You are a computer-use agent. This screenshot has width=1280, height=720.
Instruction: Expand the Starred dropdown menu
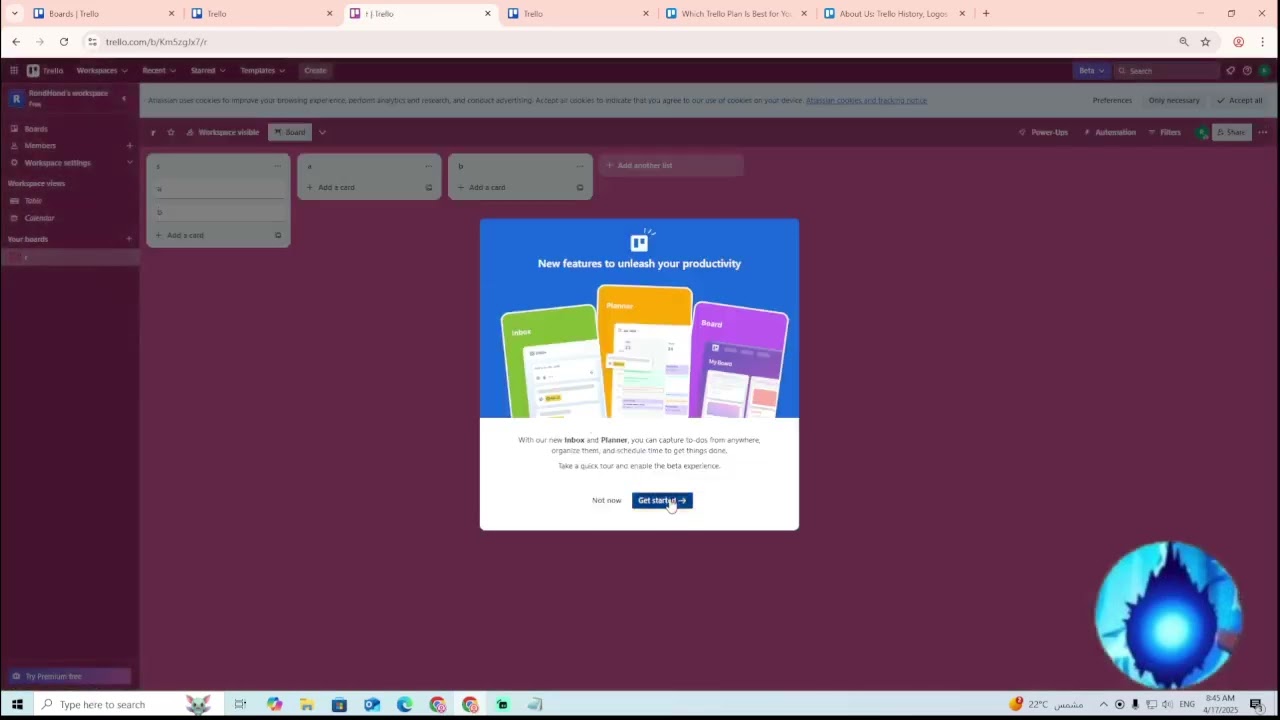click(x=208, y=71)
